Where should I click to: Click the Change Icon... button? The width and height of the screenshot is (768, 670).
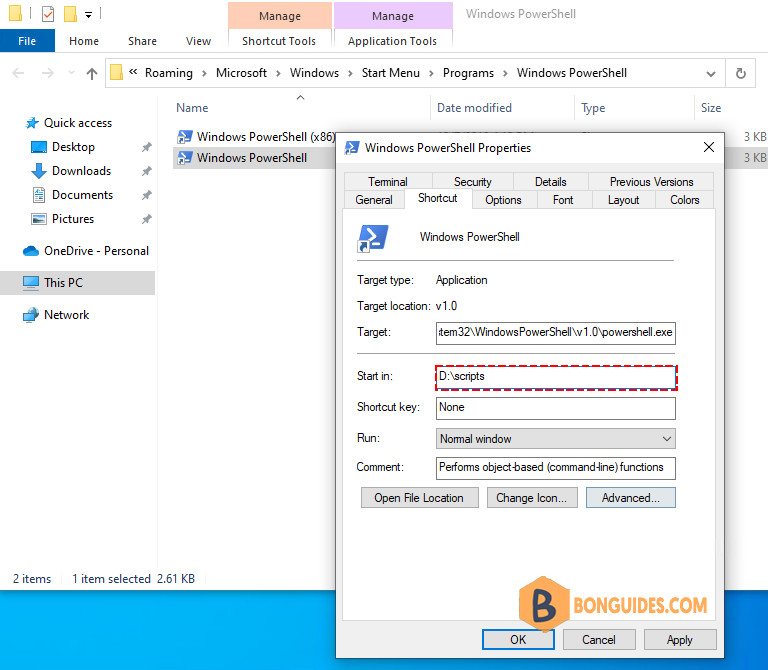[532, 498]
